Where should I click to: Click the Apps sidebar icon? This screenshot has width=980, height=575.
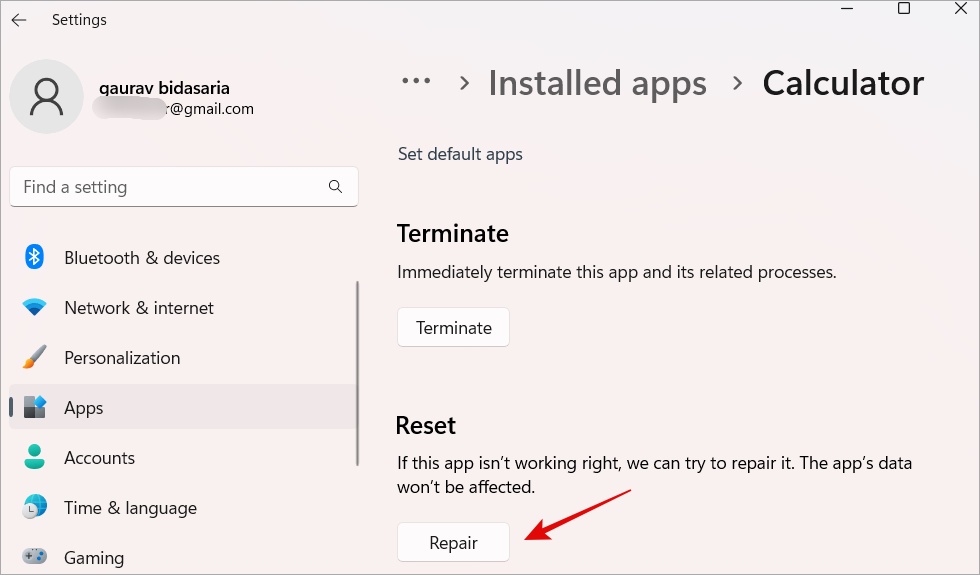tap(35, 408)
